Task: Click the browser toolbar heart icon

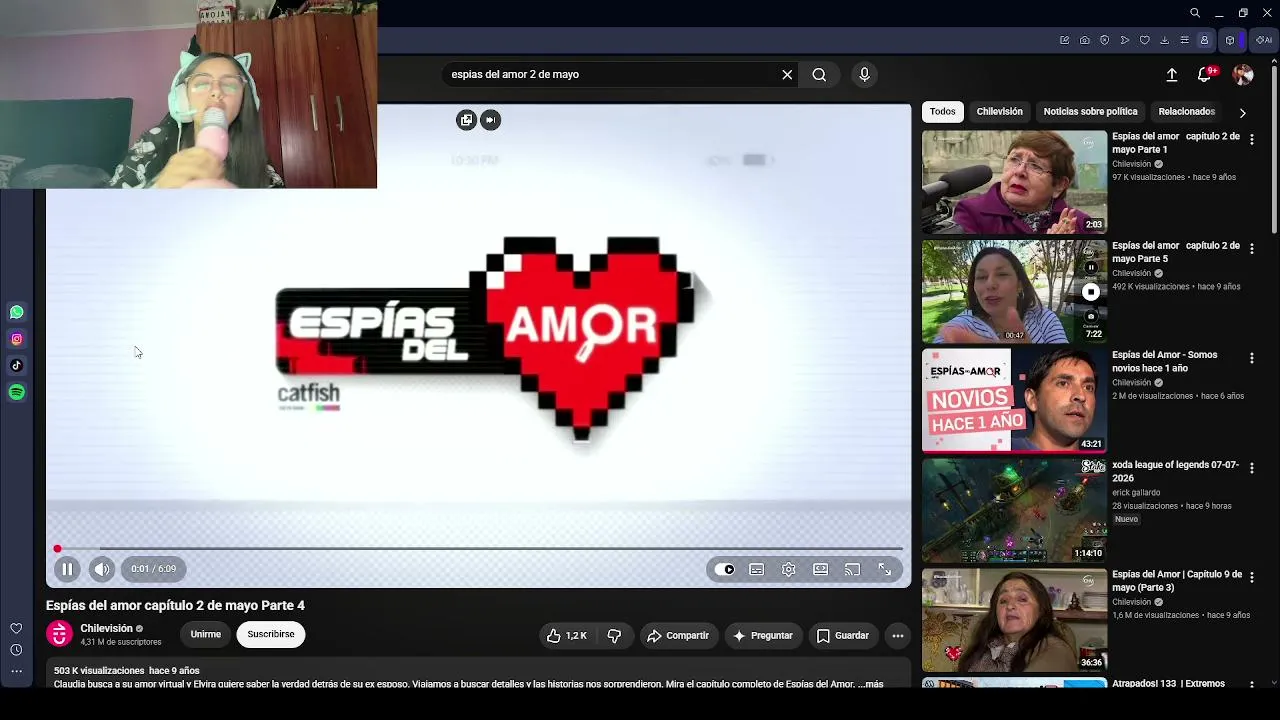Action: pyautogui.click(x=1144, y=40)
